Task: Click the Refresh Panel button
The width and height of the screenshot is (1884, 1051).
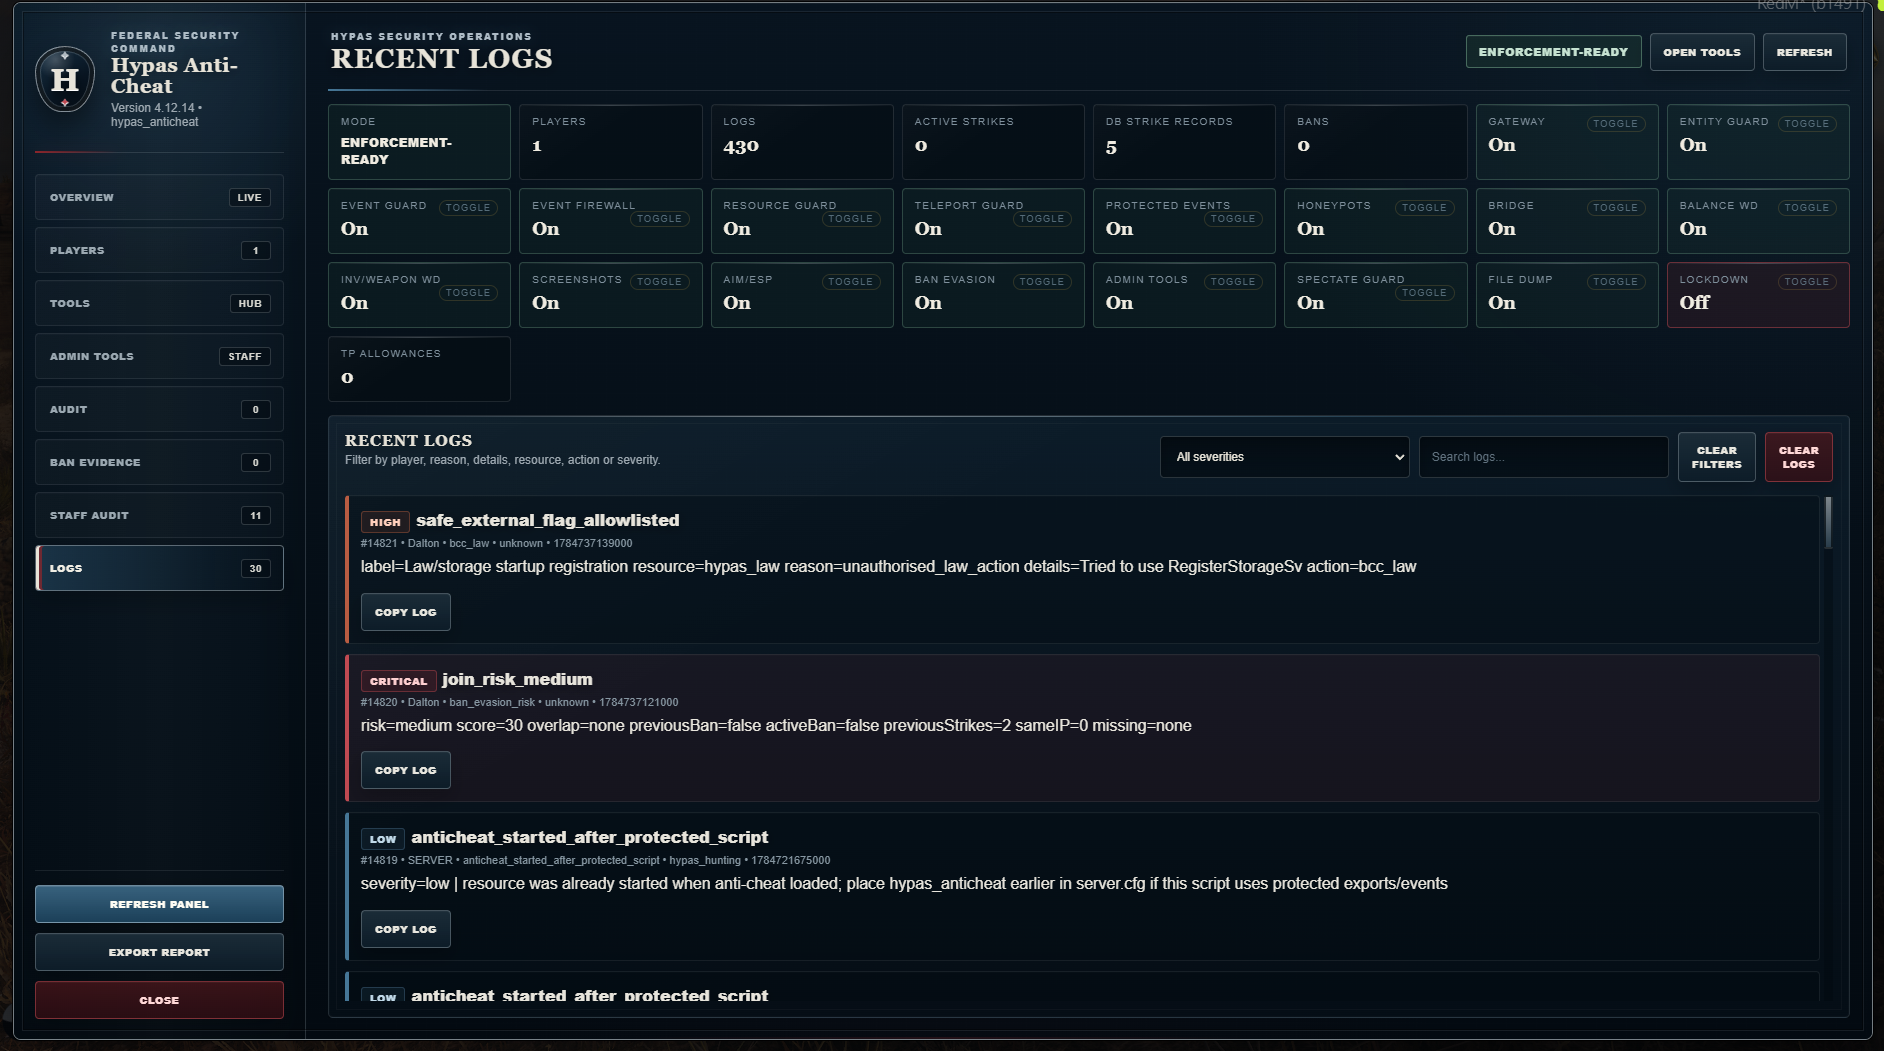Action: tap(159, 904)
